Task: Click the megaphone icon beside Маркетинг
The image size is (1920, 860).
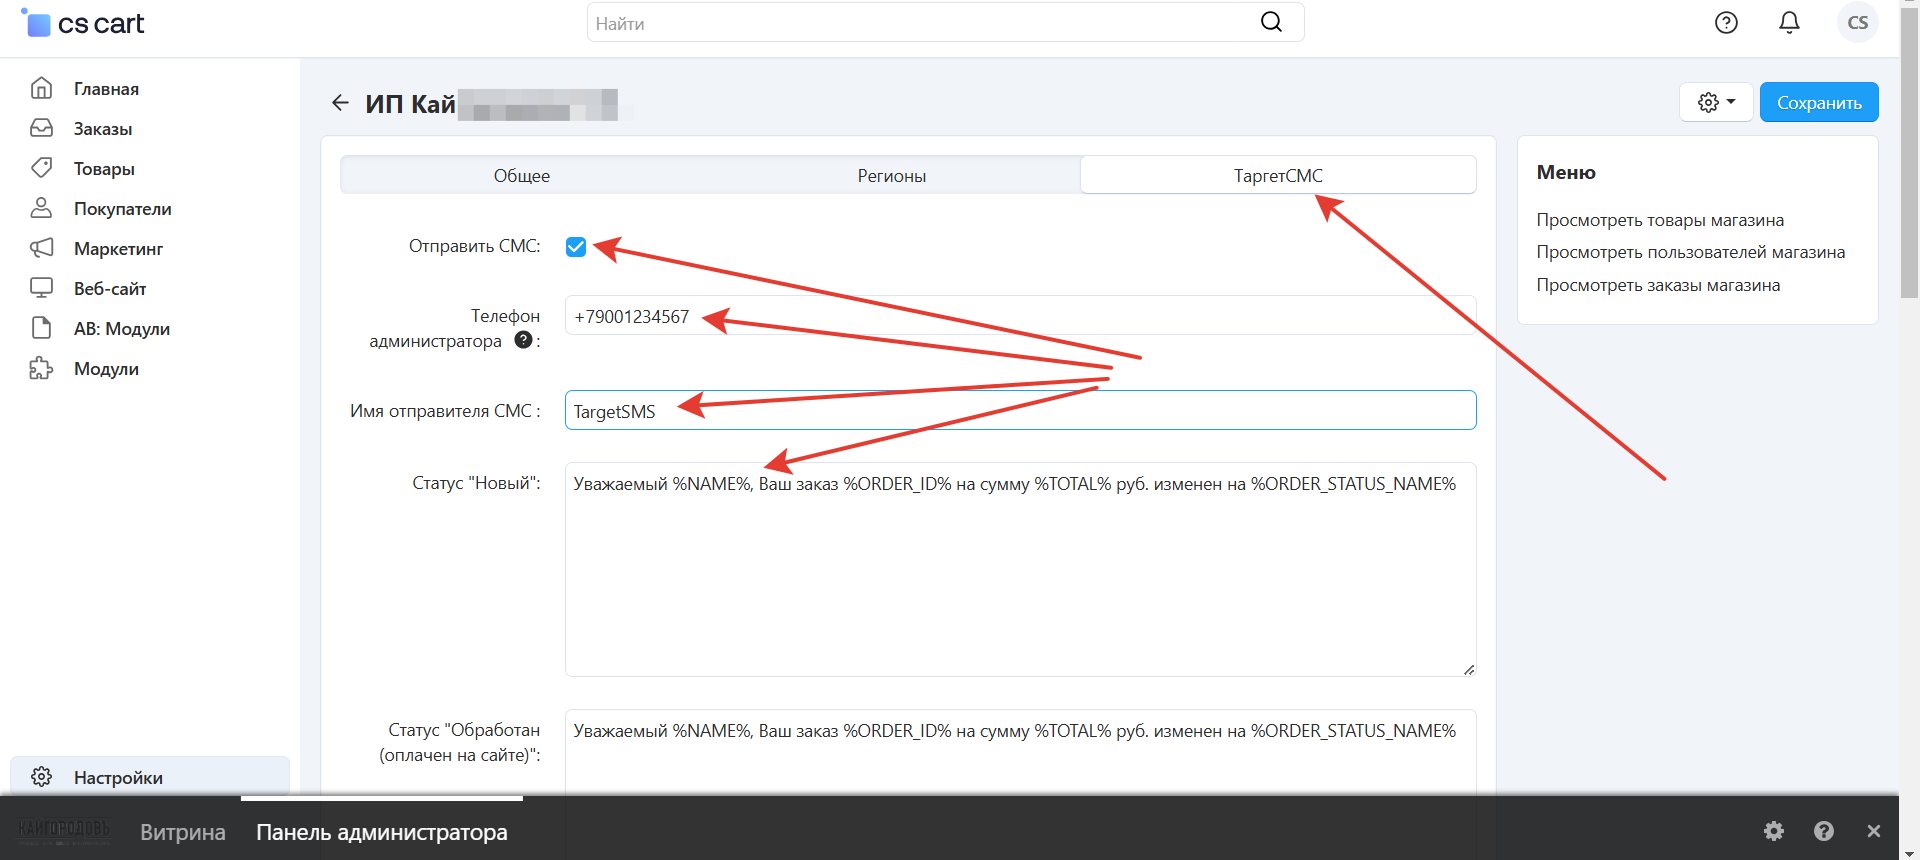Action: (41, 247)
